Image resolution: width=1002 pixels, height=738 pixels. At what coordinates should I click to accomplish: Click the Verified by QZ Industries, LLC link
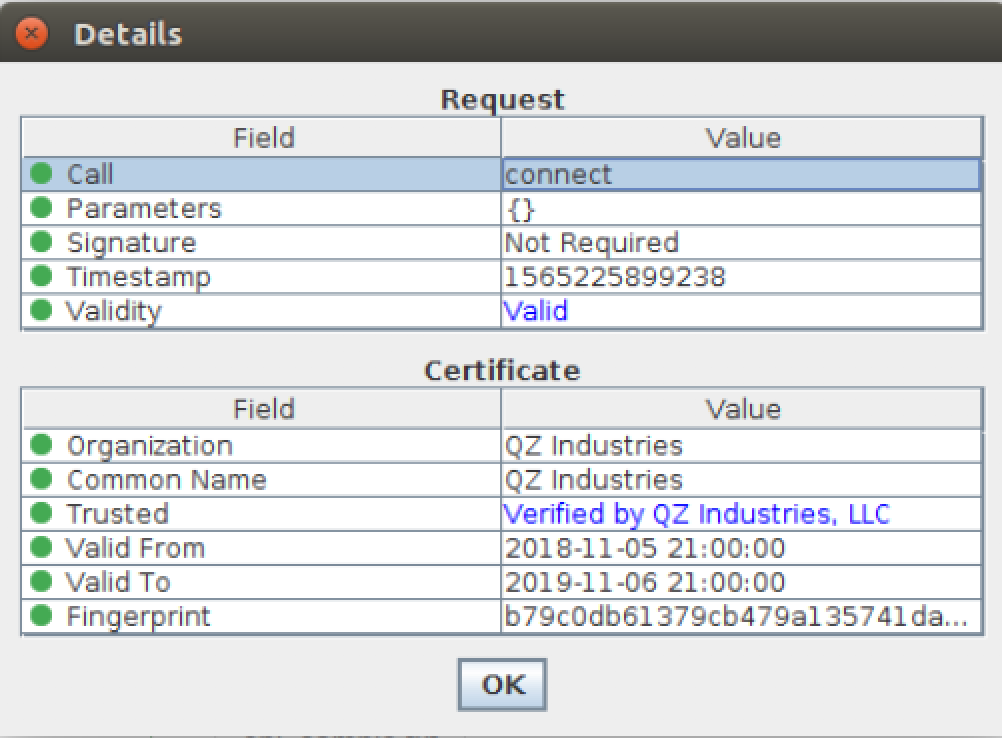(698, 513)
